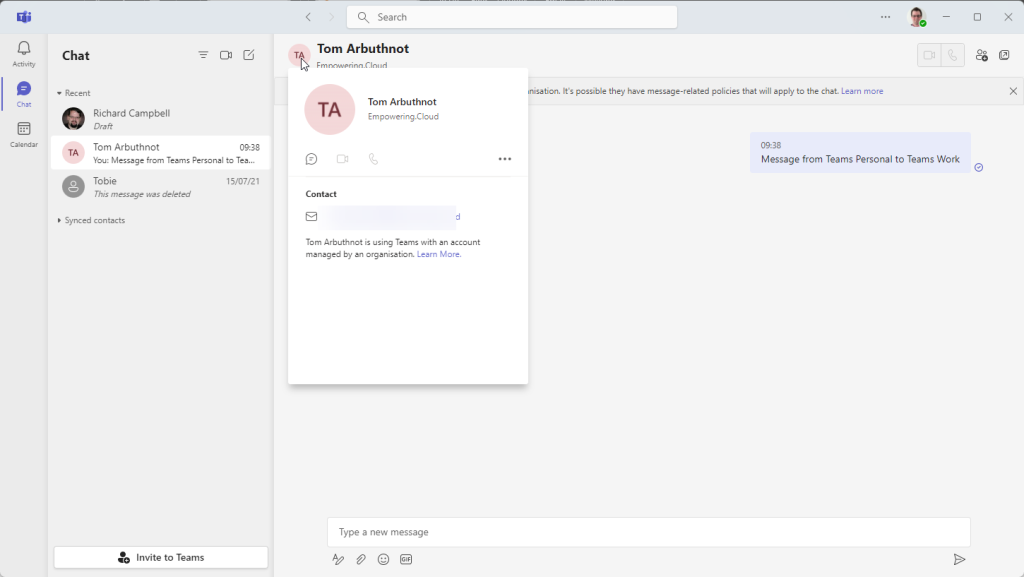The image size is (1024, 577).
Task: Open the text format options
Action: 338,559
